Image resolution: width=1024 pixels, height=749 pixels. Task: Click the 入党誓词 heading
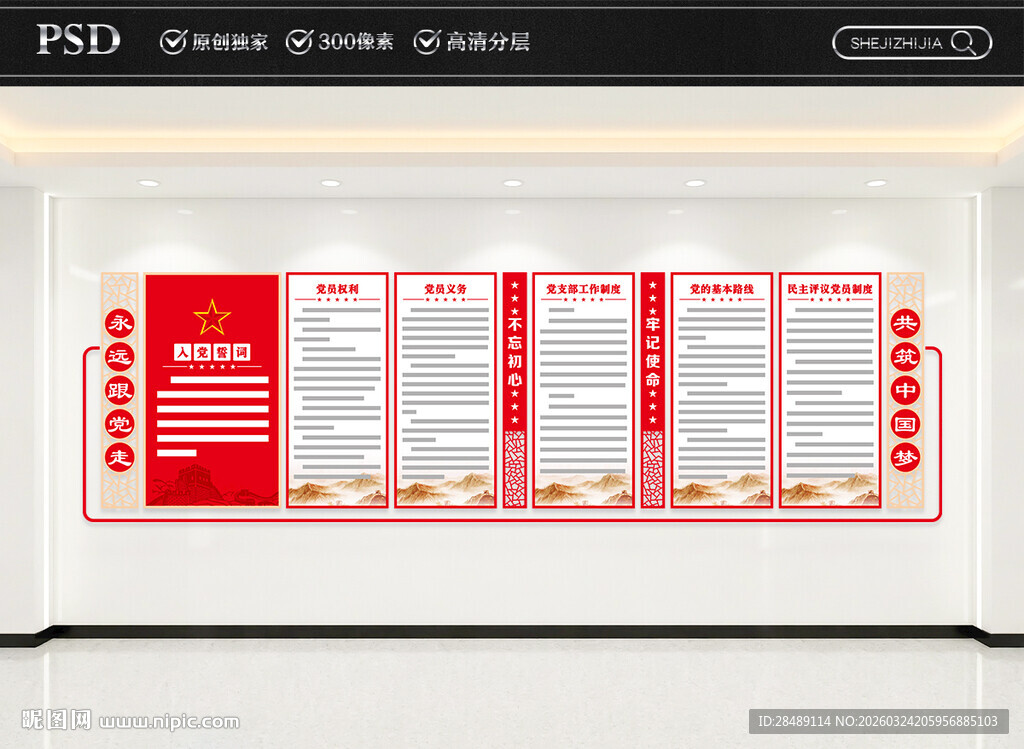[x=212, y=353]
